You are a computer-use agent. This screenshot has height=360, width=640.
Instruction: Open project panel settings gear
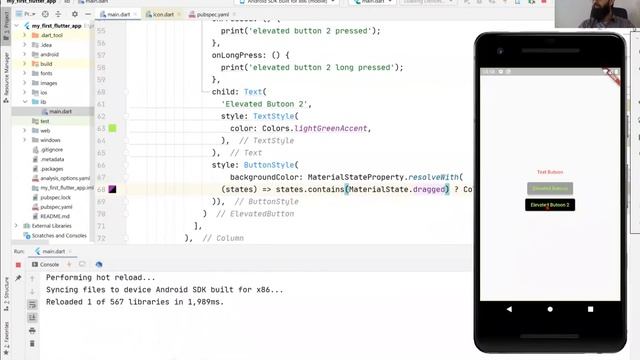coord(75,14)
